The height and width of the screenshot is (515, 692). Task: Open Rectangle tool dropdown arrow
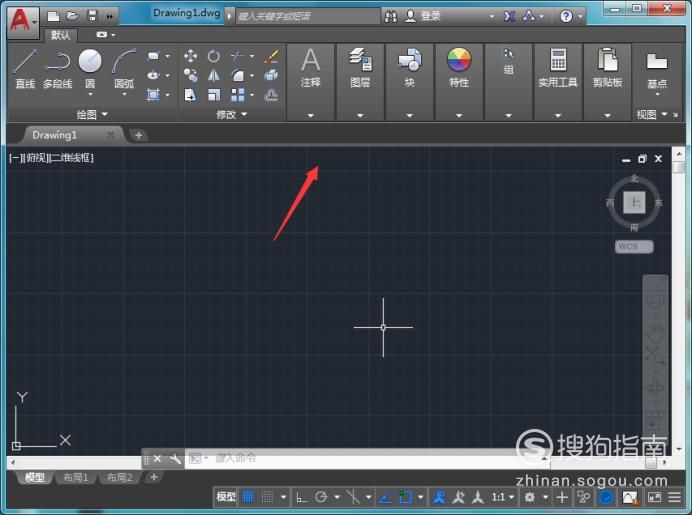pyautogui.click(x=168, y=56)
